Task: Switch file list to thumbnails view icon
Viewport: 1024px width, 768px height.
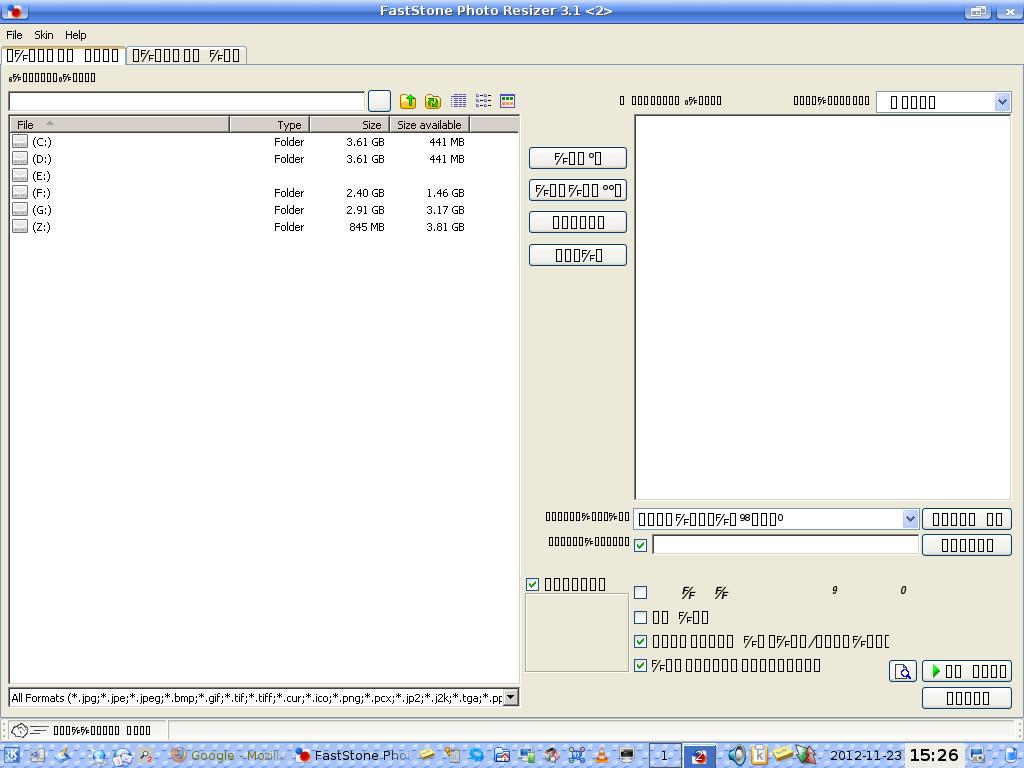Action: tap(507, 101)
